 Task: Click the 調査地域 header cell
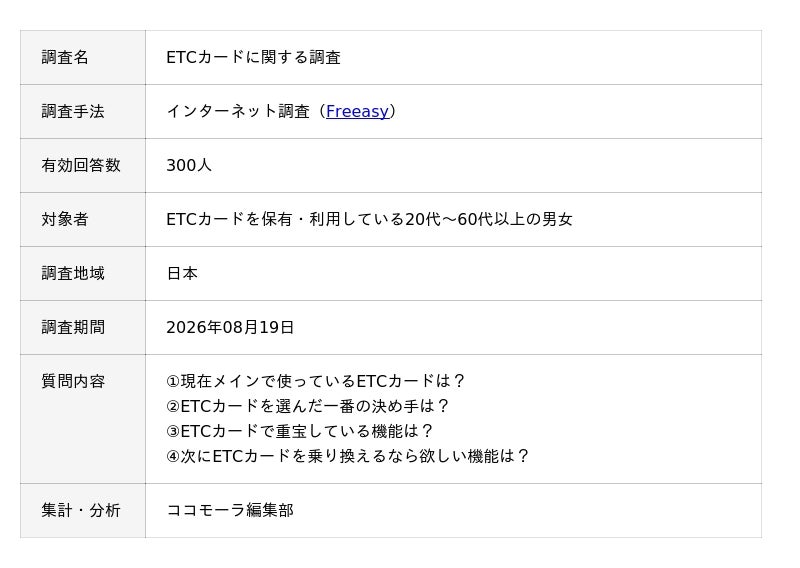[83, 274]
